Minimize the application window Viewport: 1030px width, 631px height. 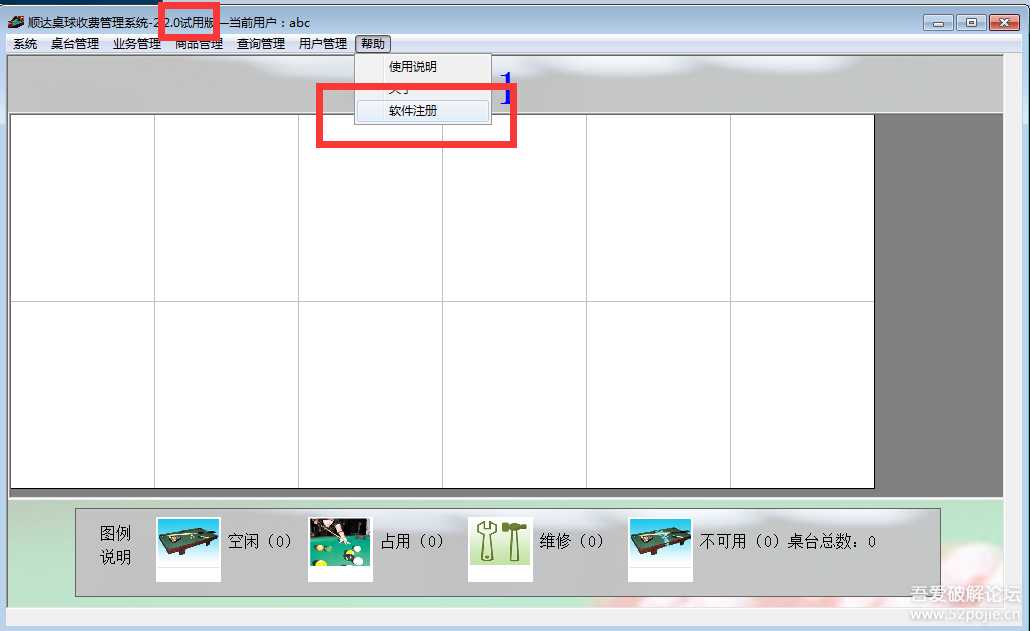937,22
